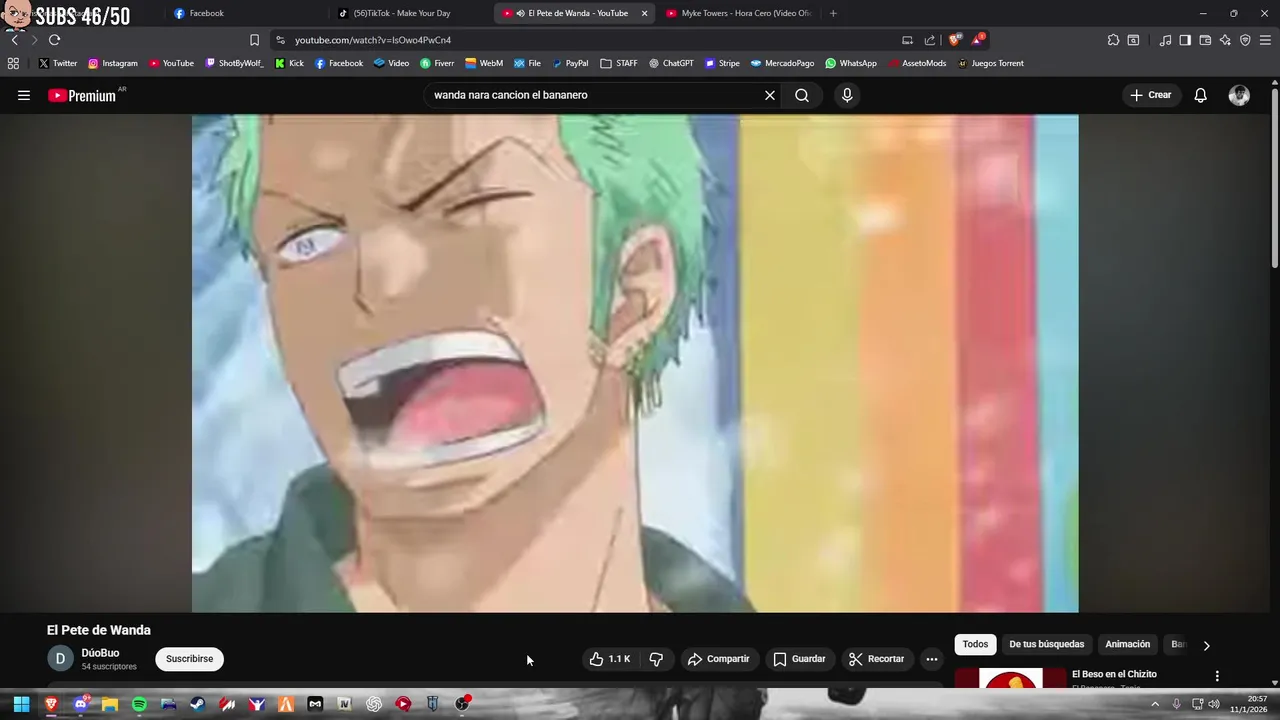Go back with browser back arrow
The height and width of the screenshot is (720, 1280).
click(x=14, y=40)
